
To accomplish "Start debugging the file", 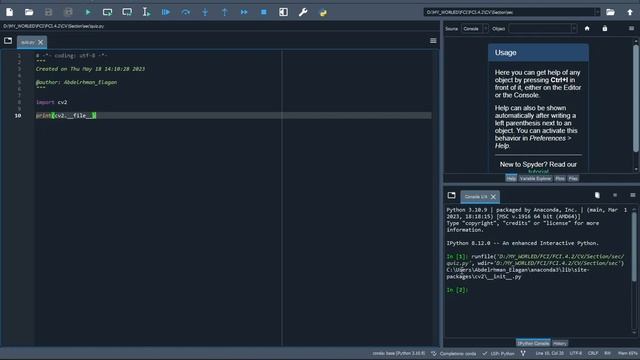I will 166,12.
